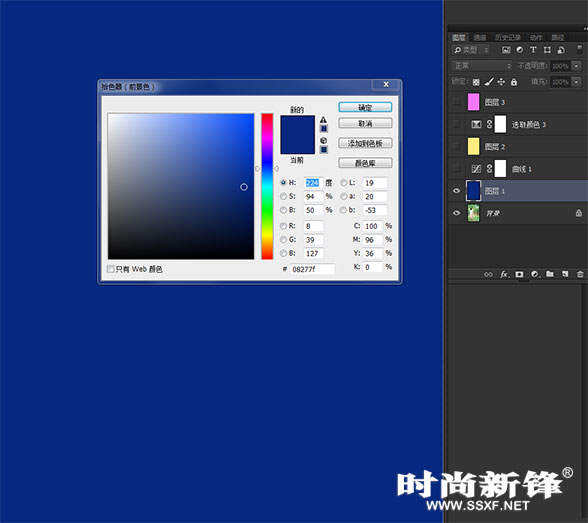This screenshot has width=588, height=523.
Task: Switch to 动作 actions tab
Action: (x=536, y=37)
